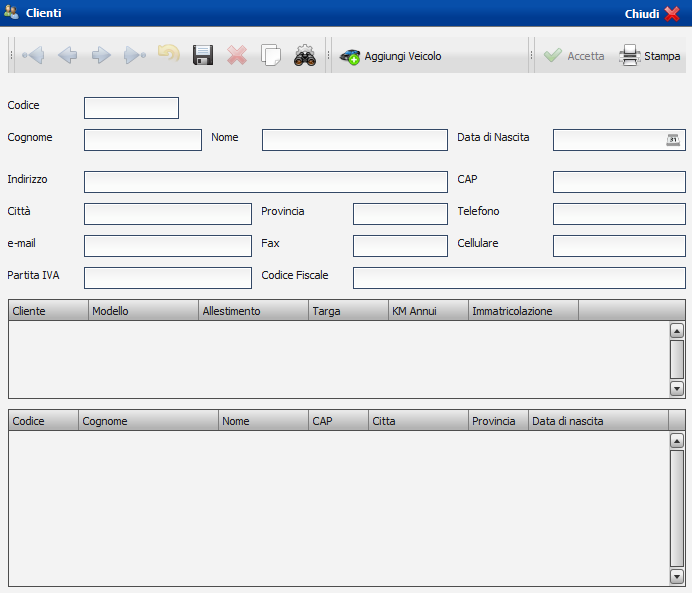The width and height of the screenshot is (692, 593).
Task: Click the yellow undo arrow icon
Action: [x=169, y=54]
